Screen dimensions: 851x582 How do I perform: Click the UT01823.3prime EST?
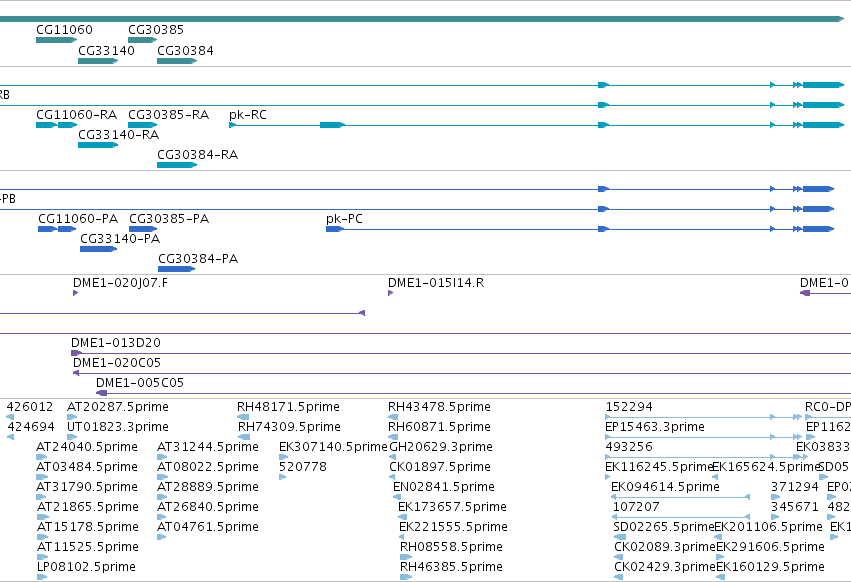(x=72, y=437)
